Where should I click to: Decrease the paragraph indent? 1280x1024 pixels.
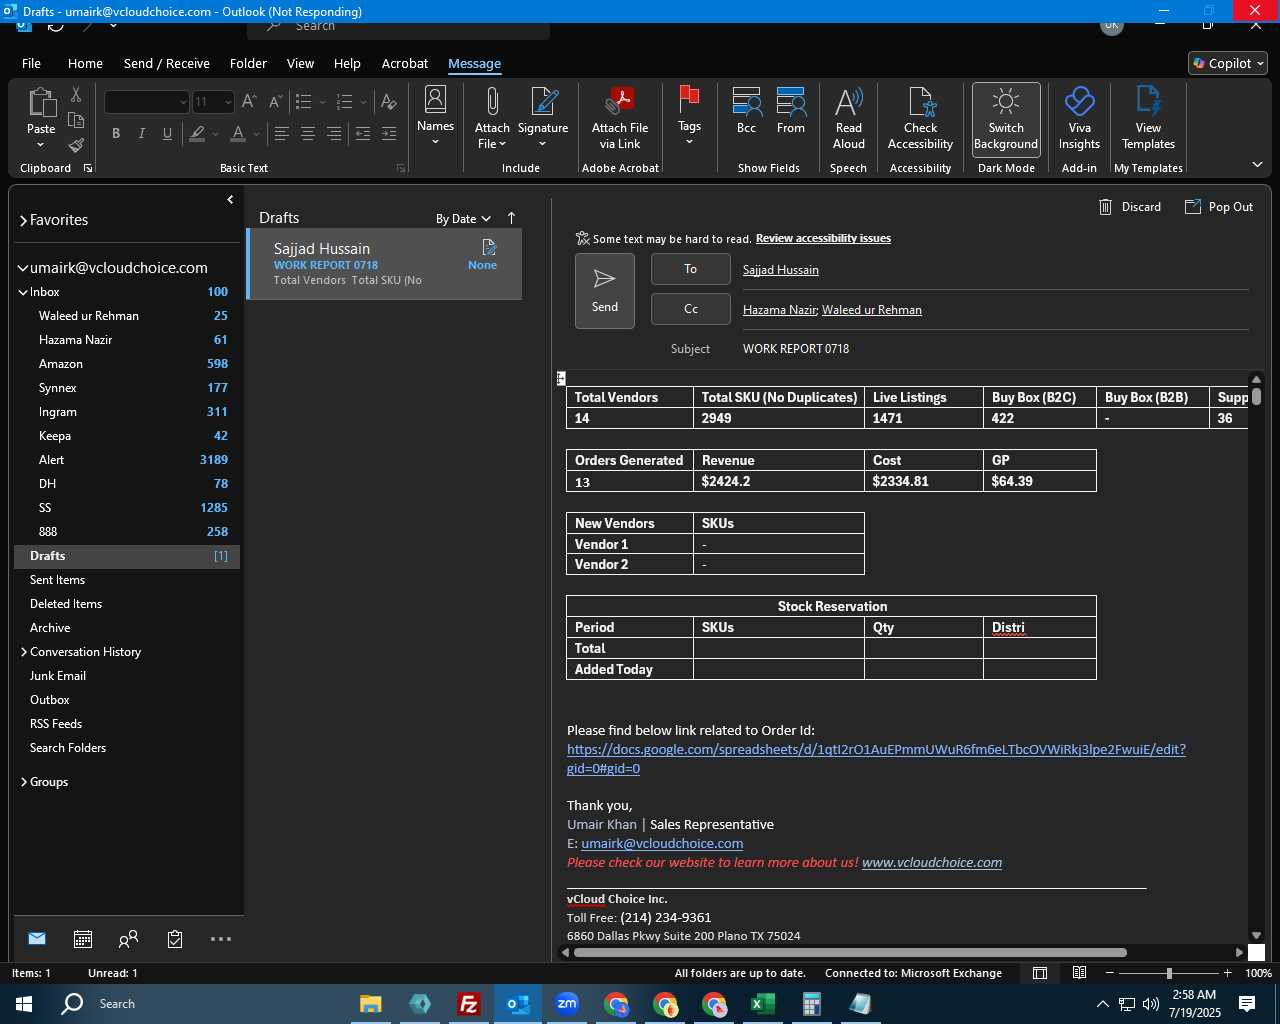pyautogui.click(x=363, y=133)
